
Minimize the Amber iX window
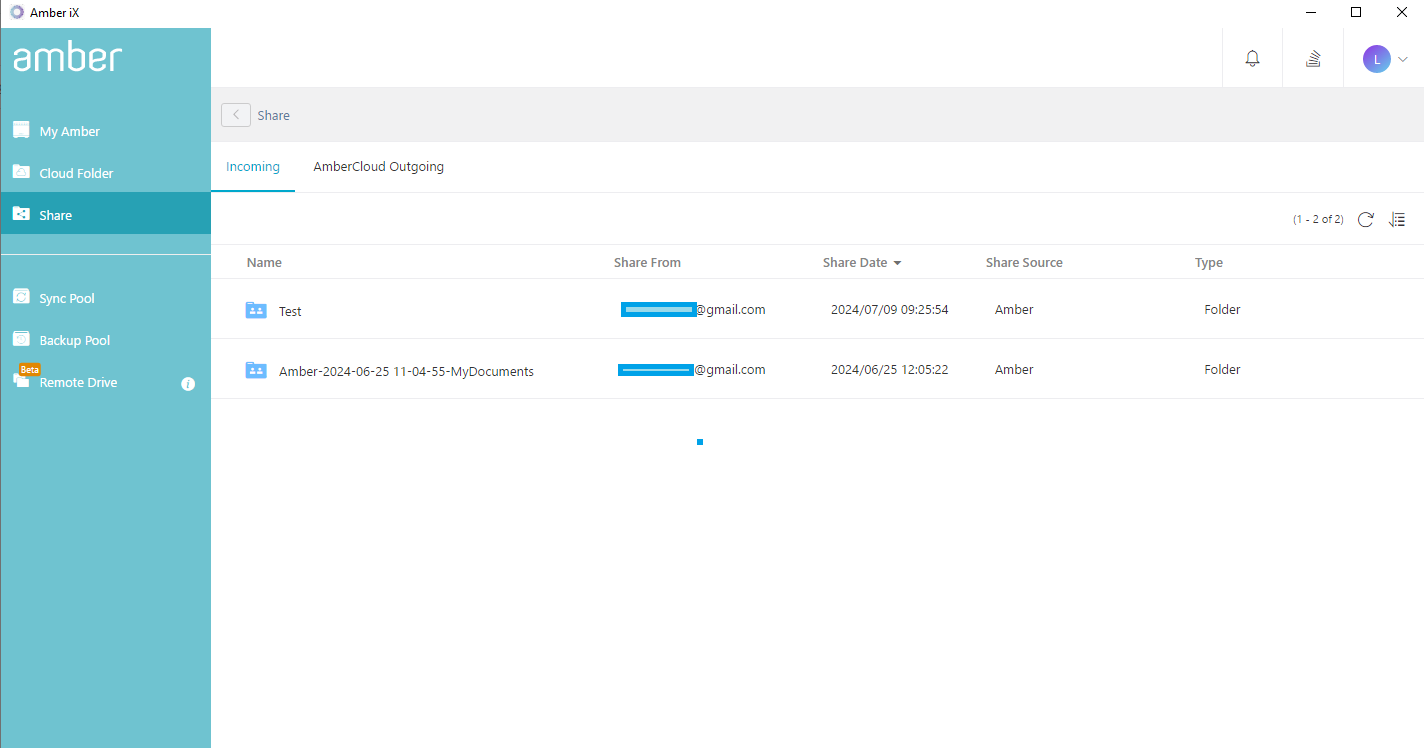tap(1310, 12)
